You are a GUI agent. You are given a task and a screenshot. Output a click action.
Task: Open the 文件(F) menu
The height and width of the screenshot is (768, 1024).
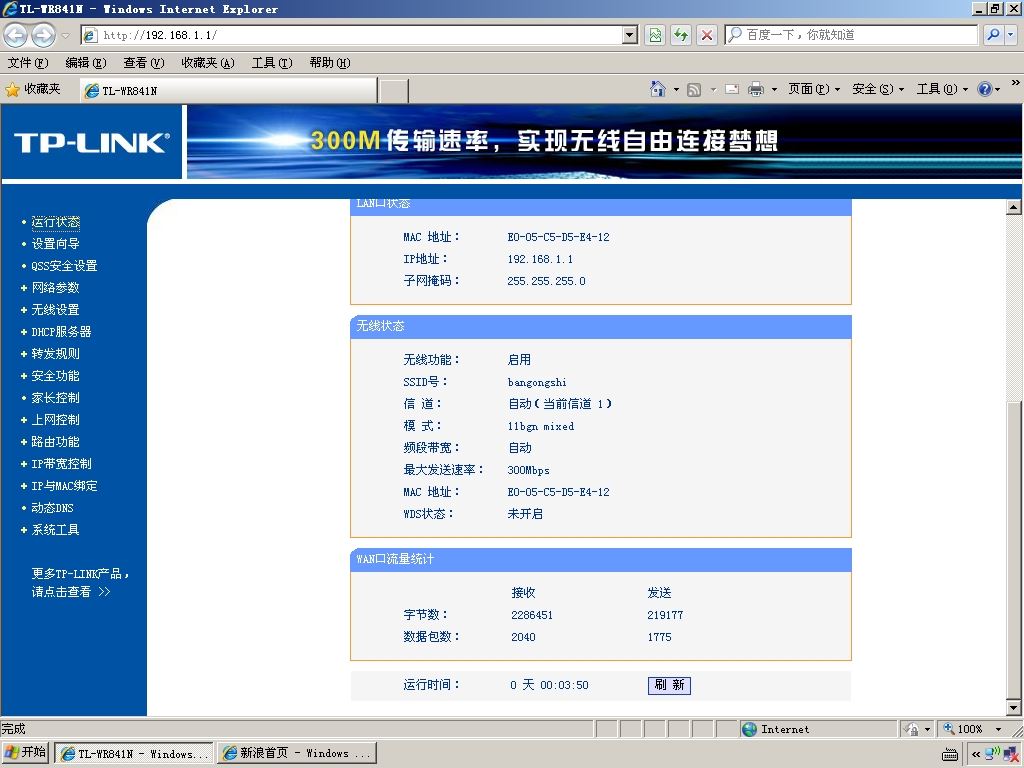pyautogui.click(x=28, y=63)
